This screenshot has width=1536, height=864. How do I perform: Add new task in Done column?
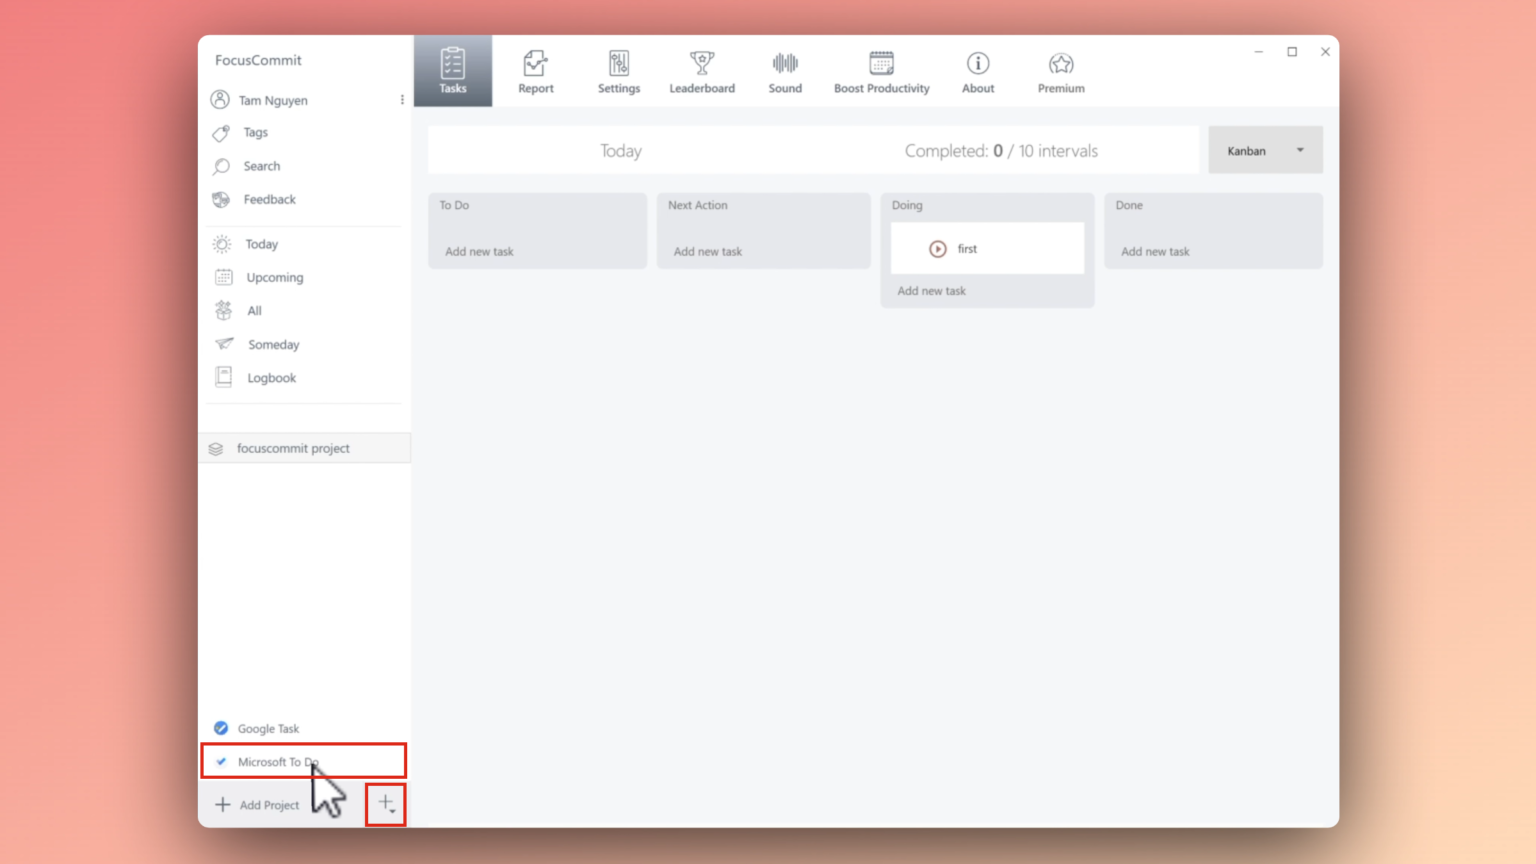pyautogui.click(x=1155, y=252)
